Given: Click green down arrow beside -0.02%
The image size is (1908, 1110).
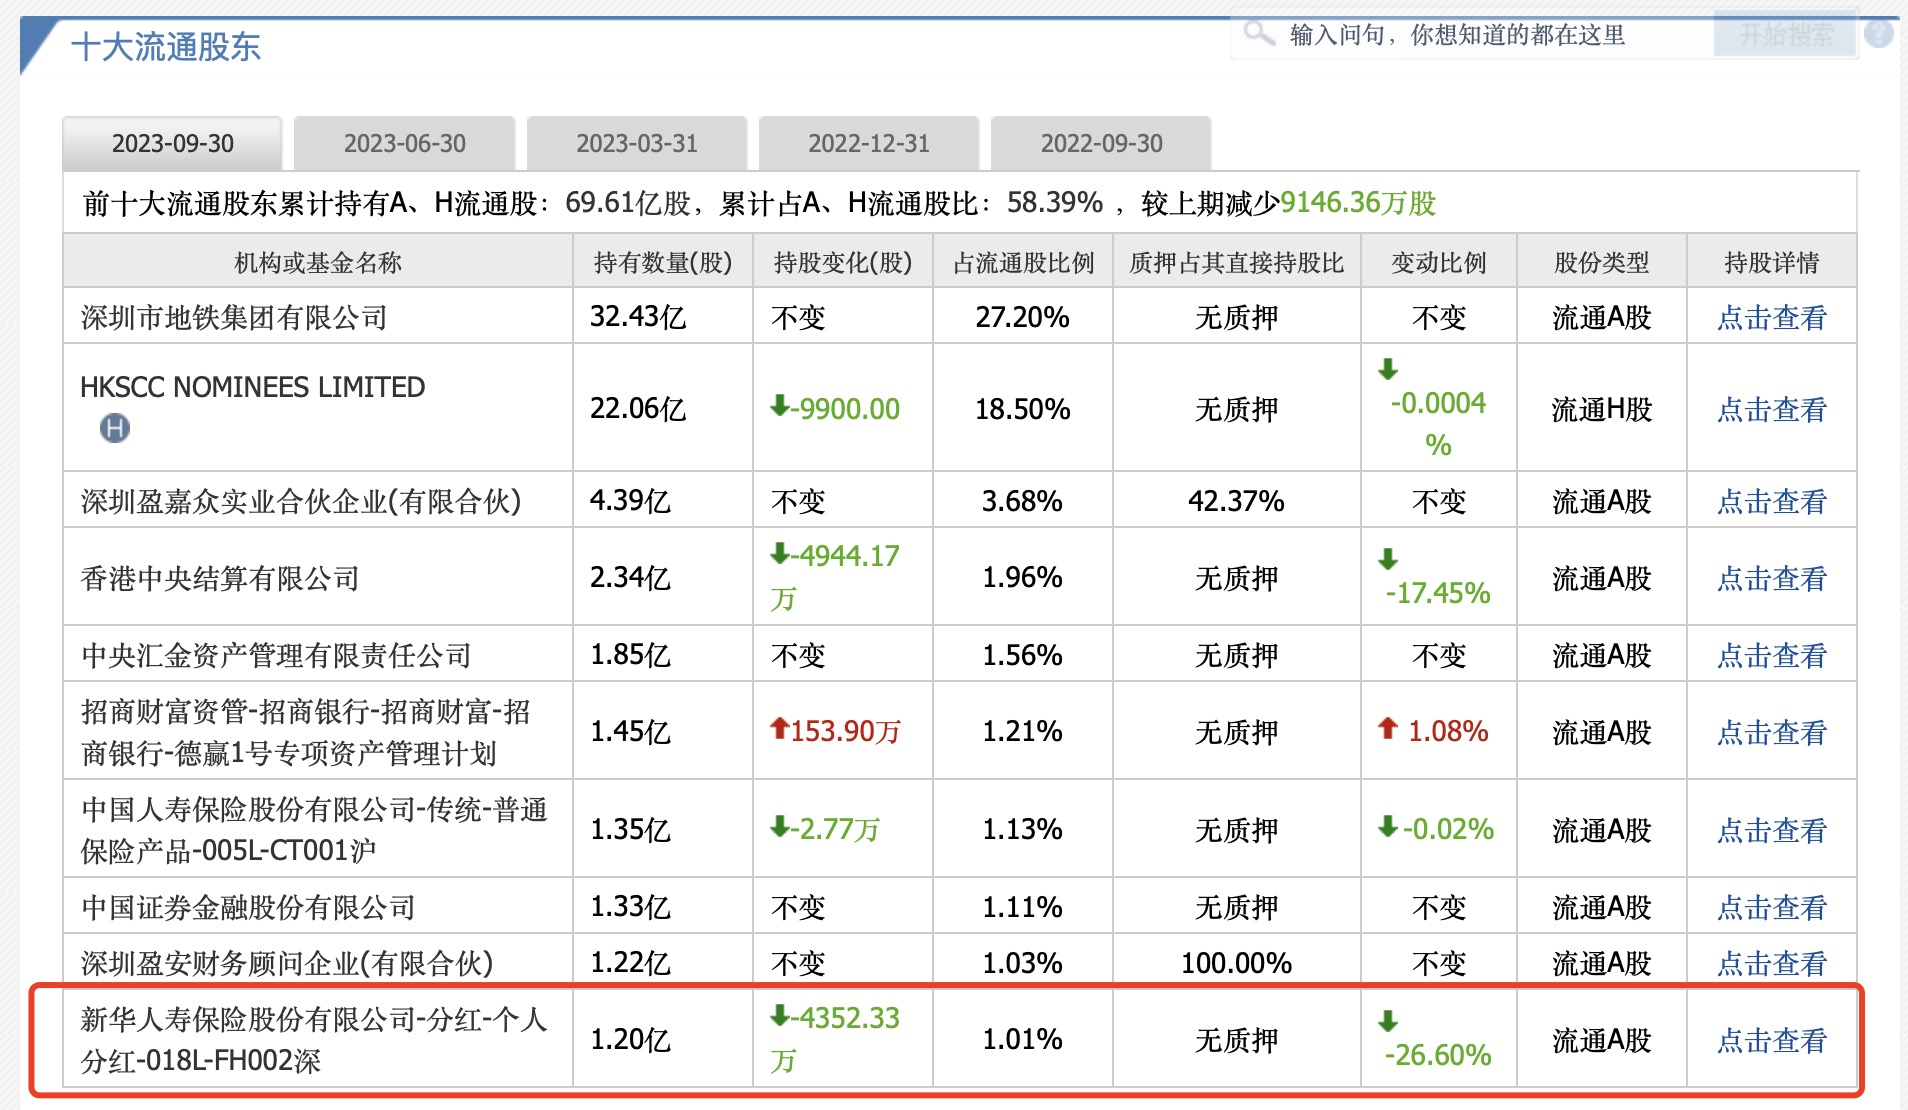Looking at the screenshot, I should pos(1387,827).
